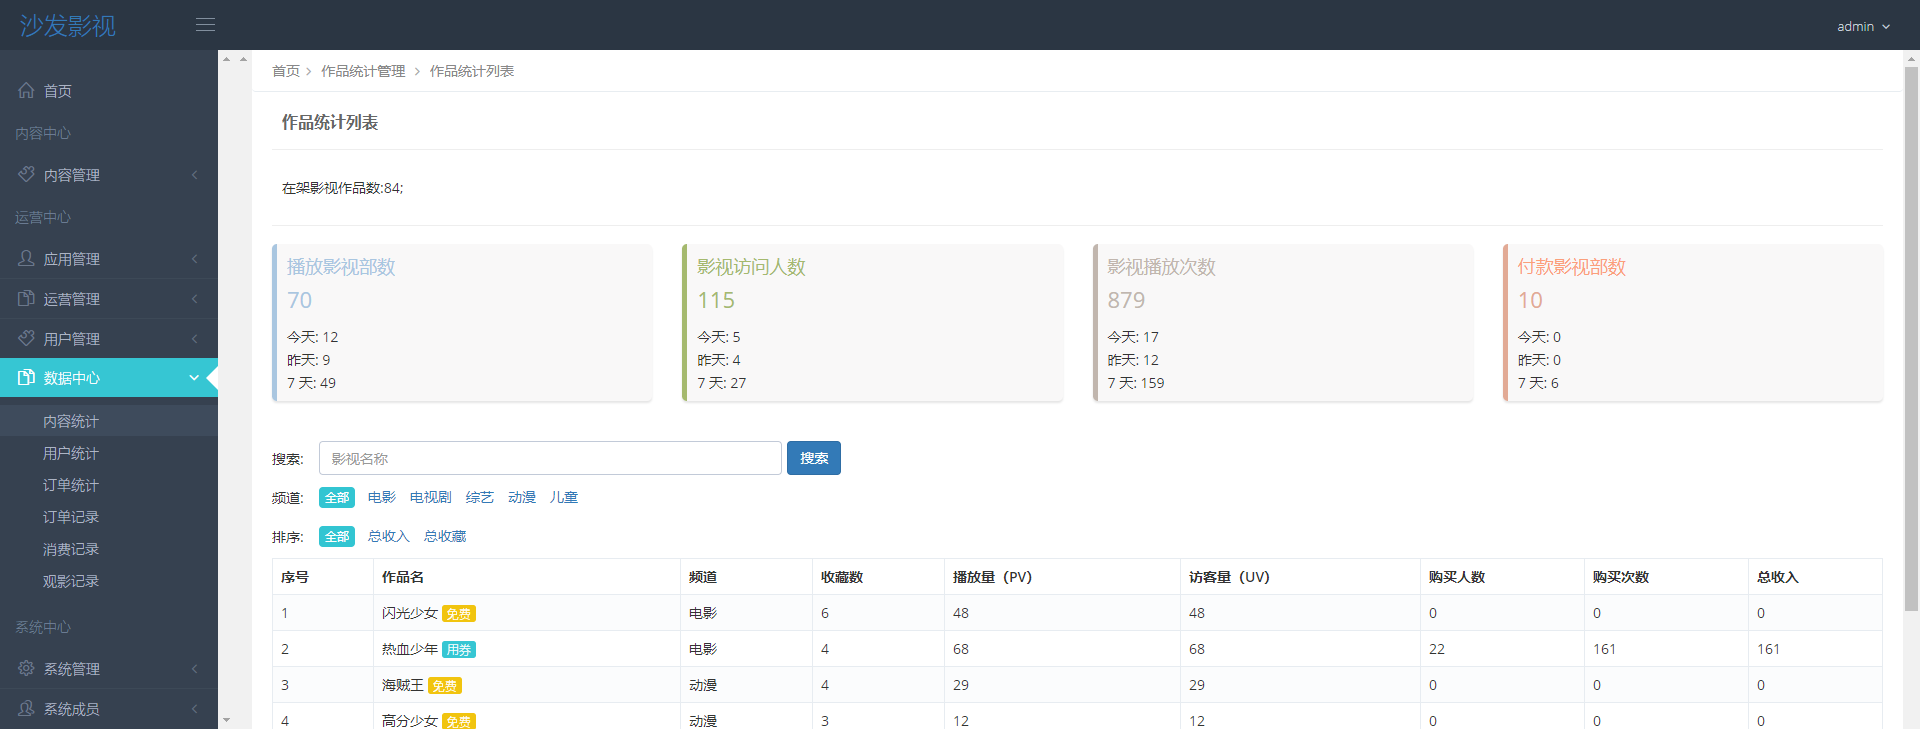Filter channel by 电视剧
The height and width of the screenshot is (729, 1920).
coord(431,497)
